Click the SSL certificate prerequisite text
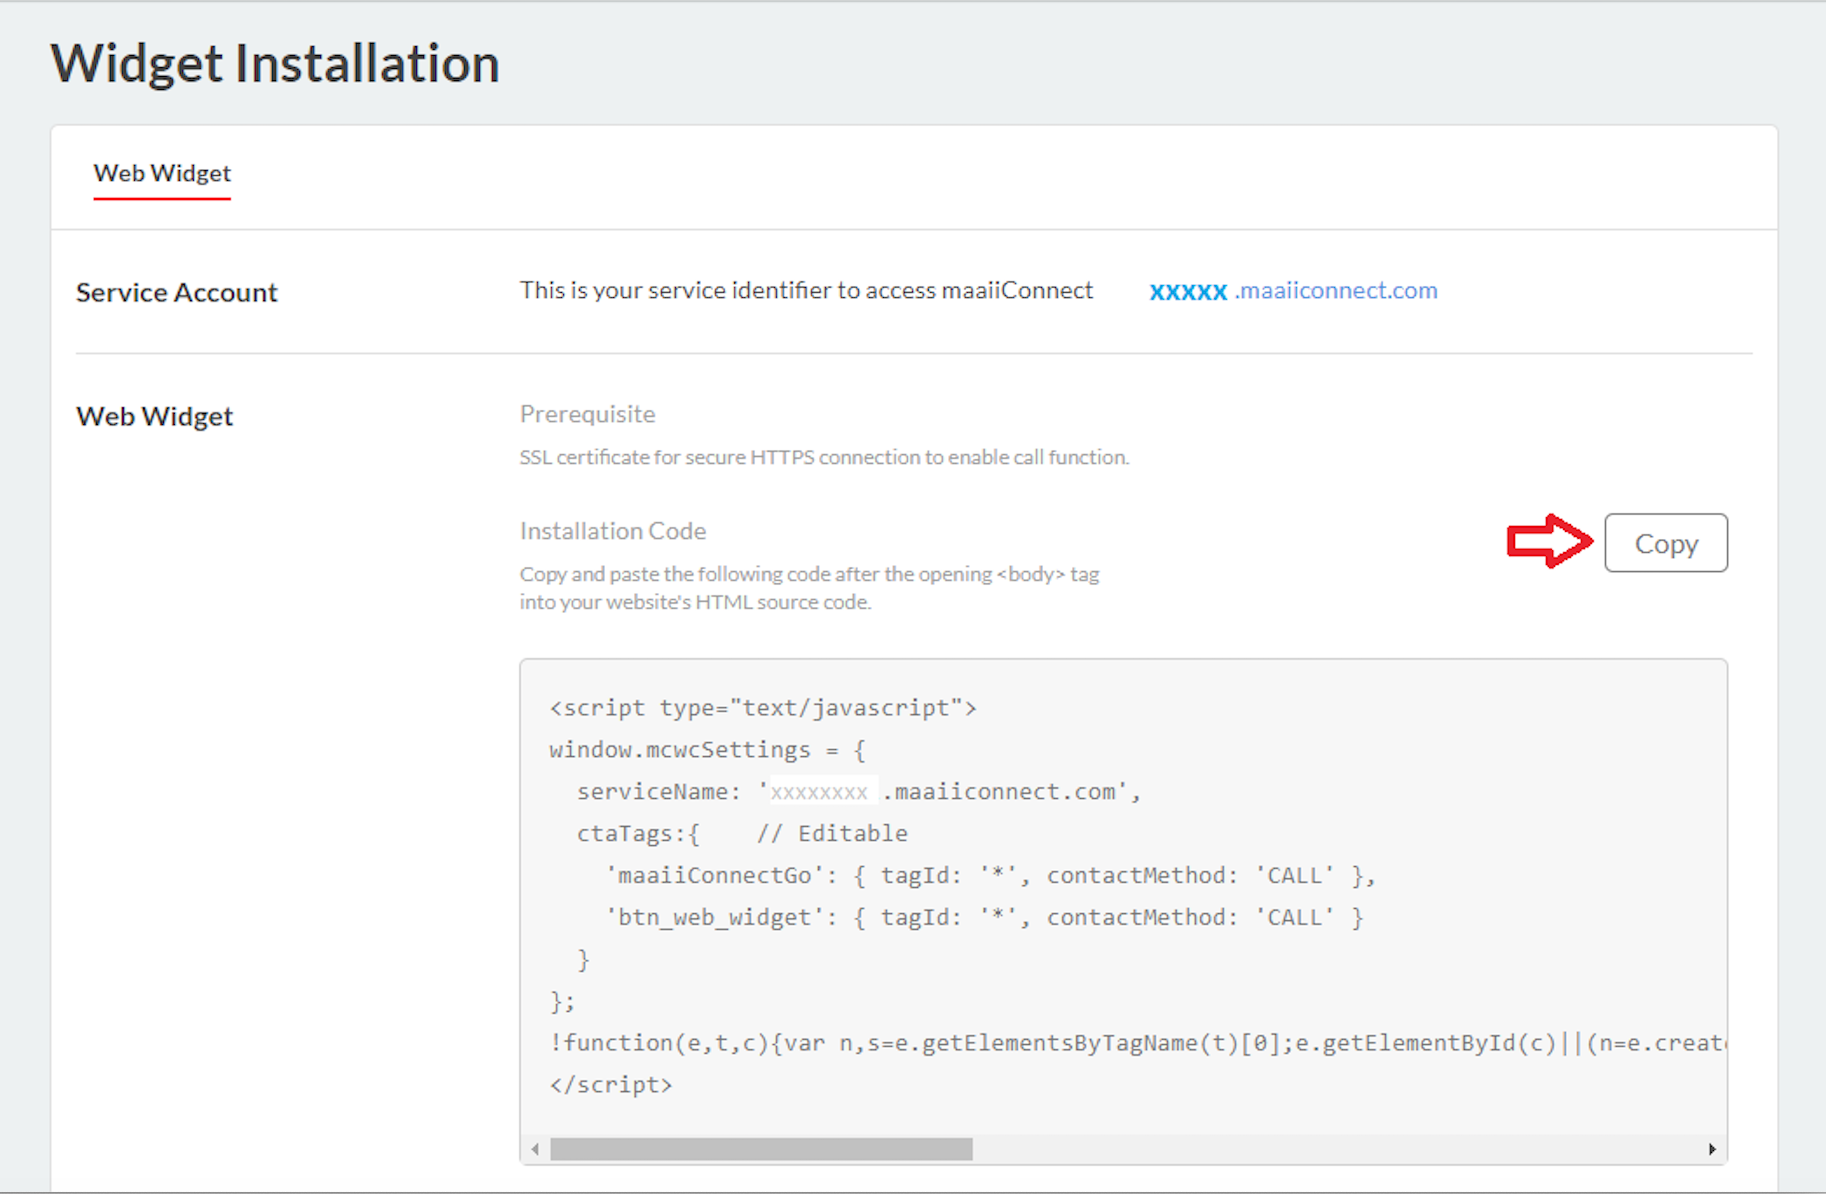 click(x=824, y=457)
